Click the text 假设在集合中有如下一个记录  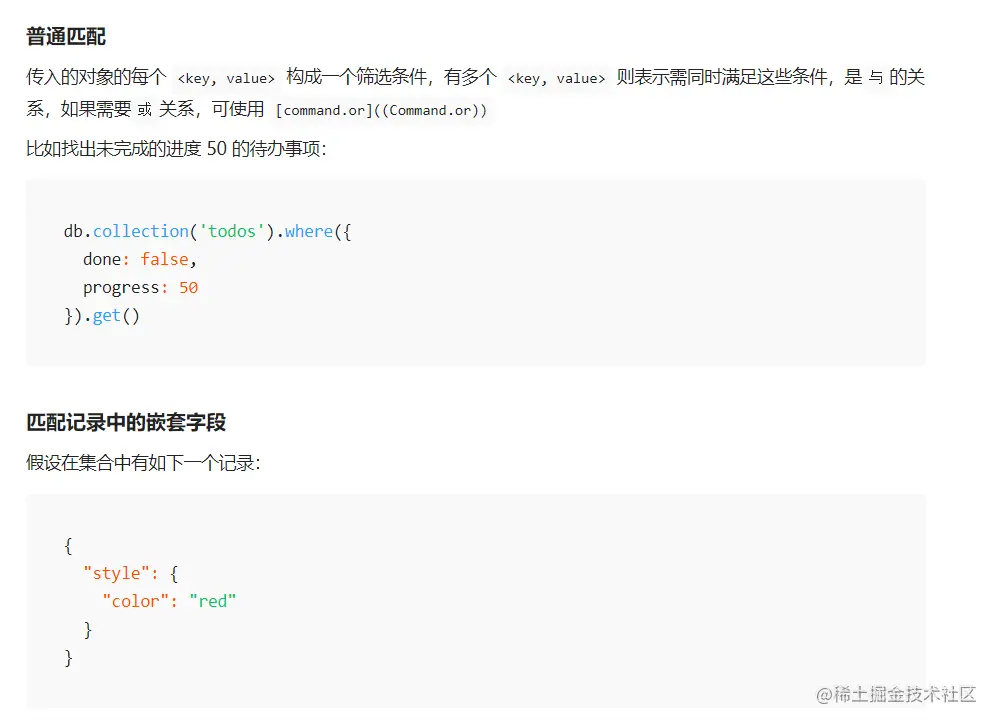point(142,463)
